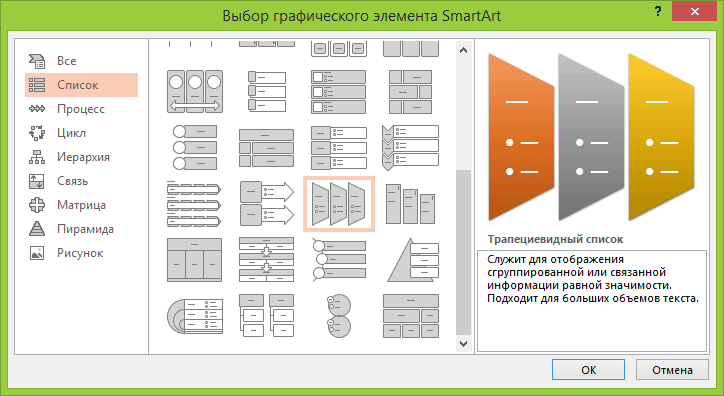Click the layout description text box
Screen dimensions: 724x396
(592, 300)
